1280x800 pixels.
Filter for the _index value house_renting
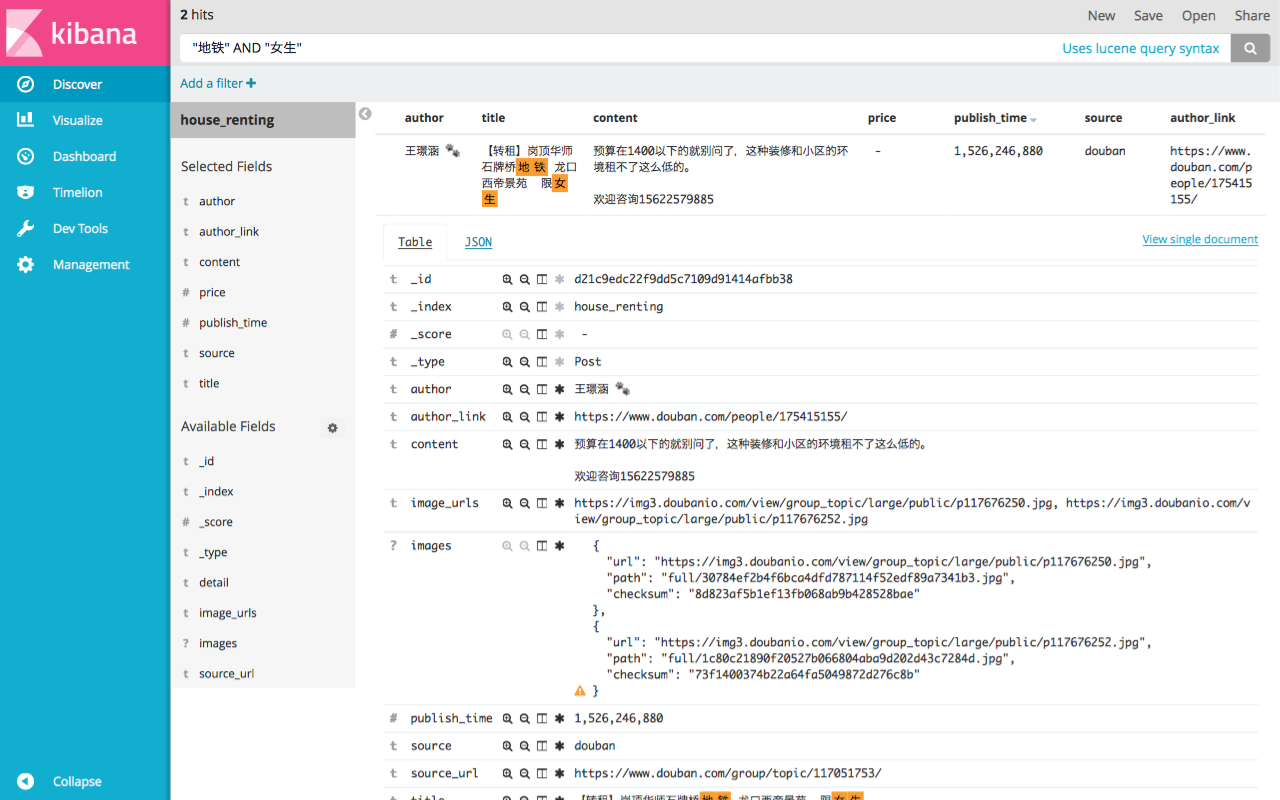(x=507, y=307)
